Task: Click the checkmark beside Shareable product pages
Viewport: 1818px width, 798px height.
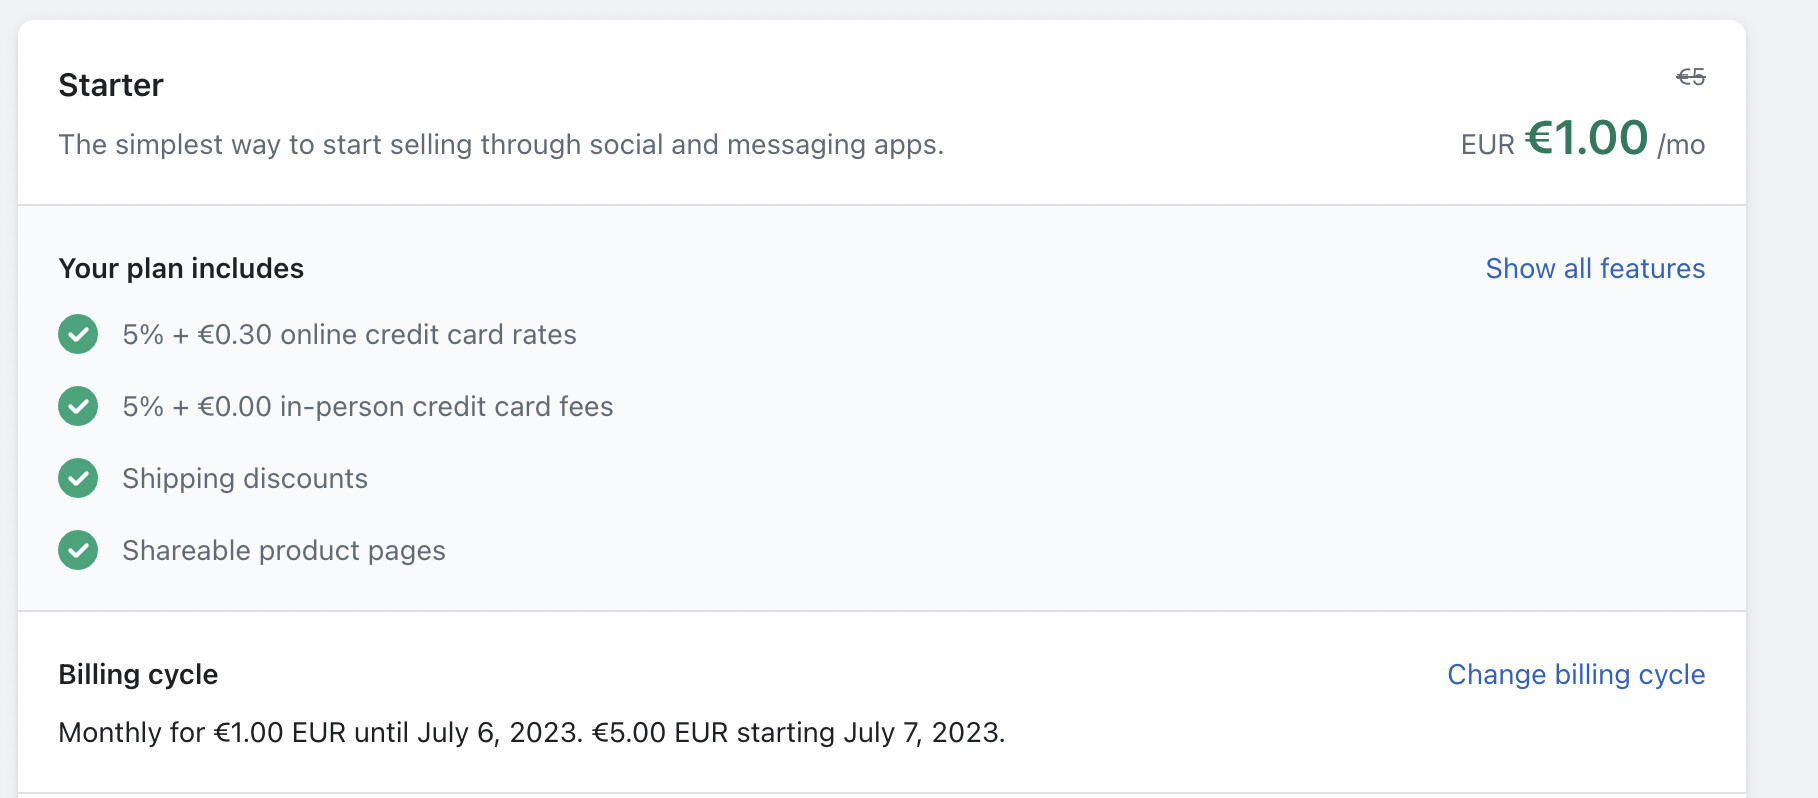Action: pos(78,550)
